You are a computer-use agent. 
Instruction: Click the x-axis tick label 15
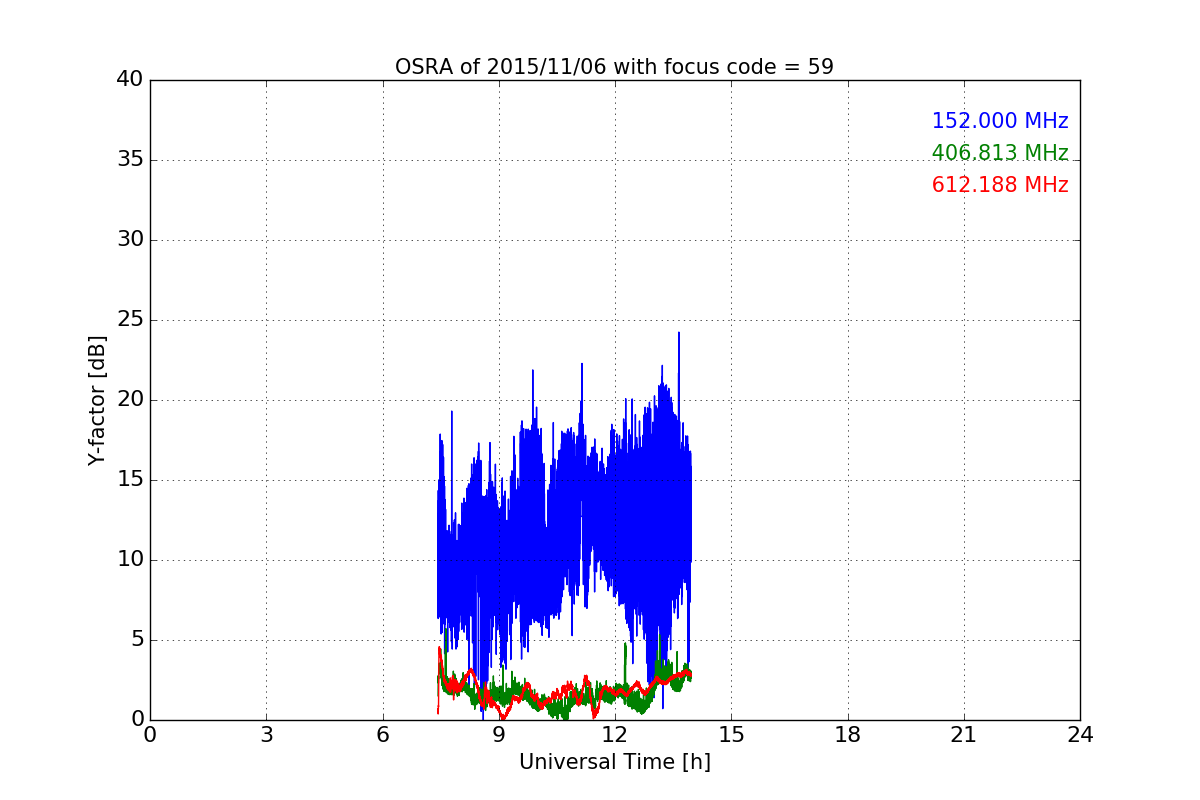pyautogui.click(x=731, y=735)
